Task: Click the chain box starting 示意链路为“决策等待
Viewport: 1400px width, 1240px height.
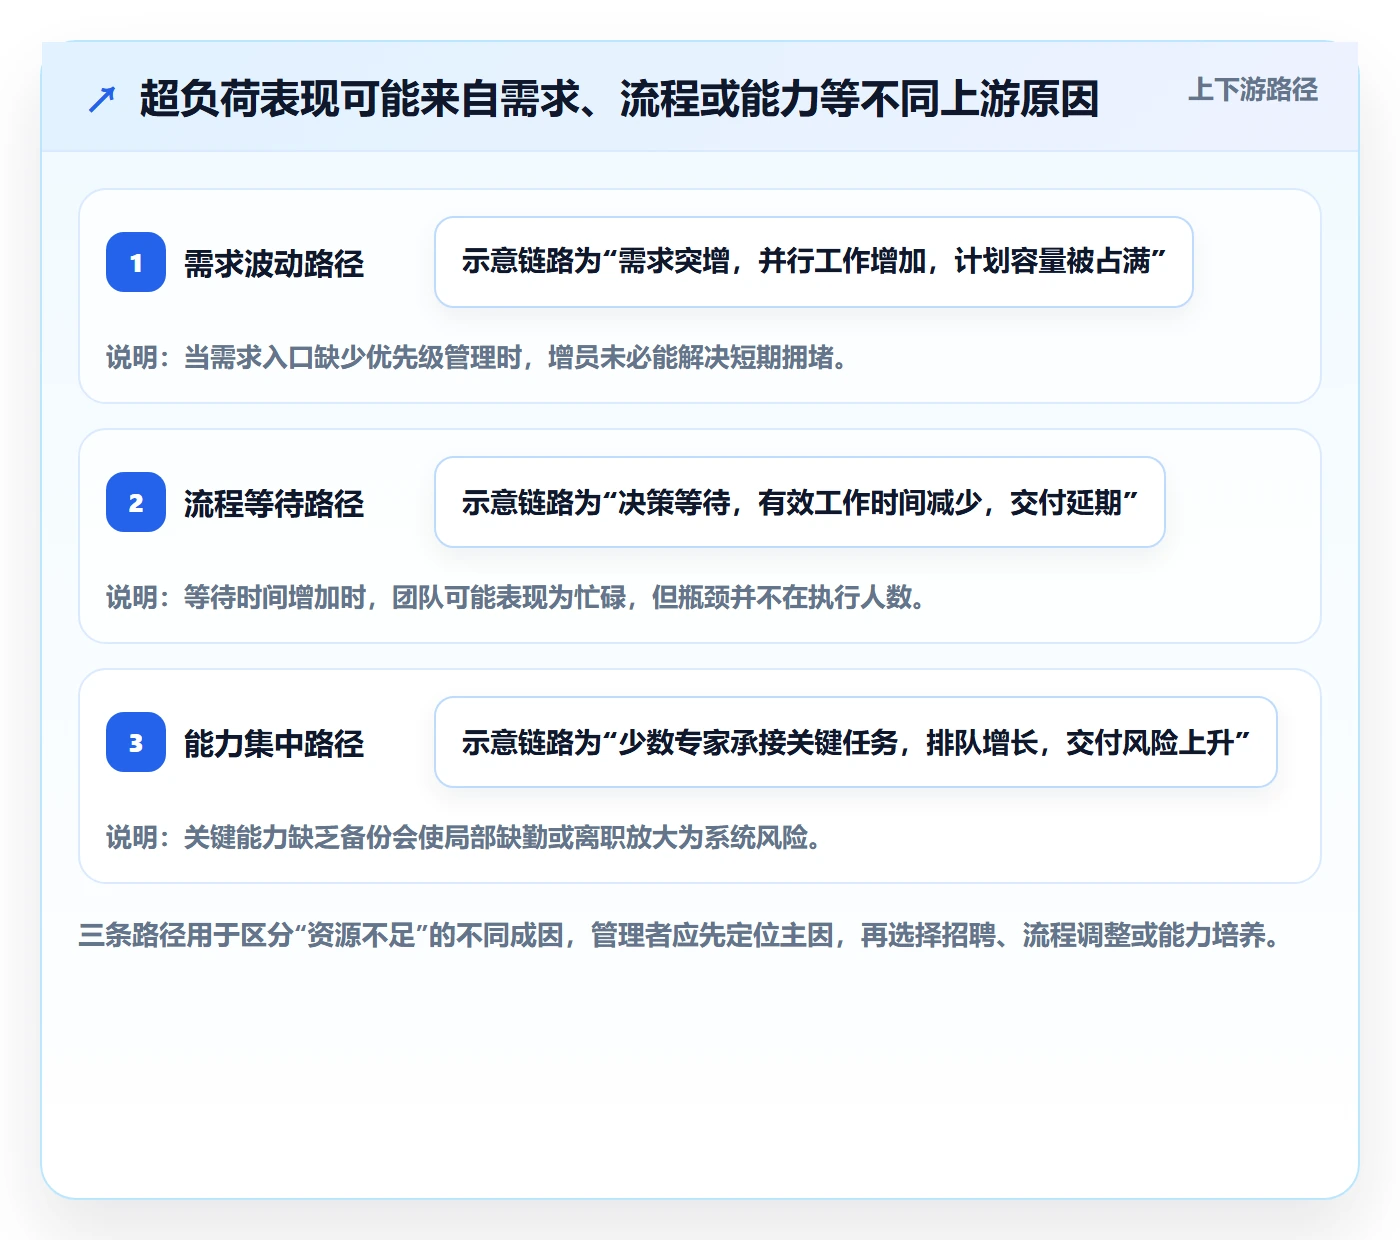Action: (800, 502)
